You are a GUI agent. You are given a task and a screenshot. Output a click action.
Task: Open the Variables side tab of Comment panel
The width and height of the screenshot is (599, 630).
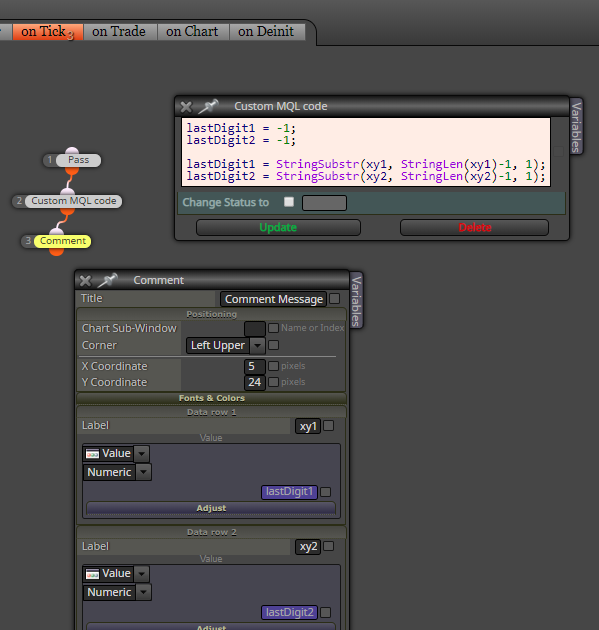[356, 301]
